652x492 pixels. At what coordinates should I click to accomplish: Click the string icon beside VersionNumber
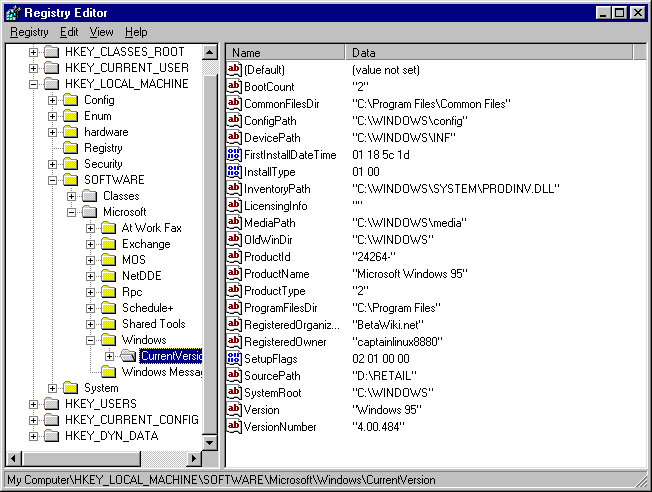pyautogui.click(x=234, y=427)
